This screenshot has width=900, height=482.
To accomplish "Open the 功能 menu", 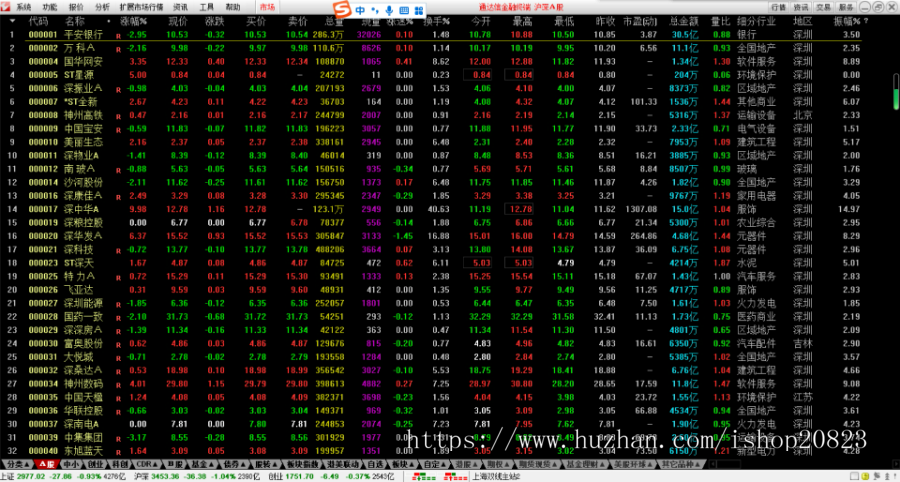I will tap(50, 7).
